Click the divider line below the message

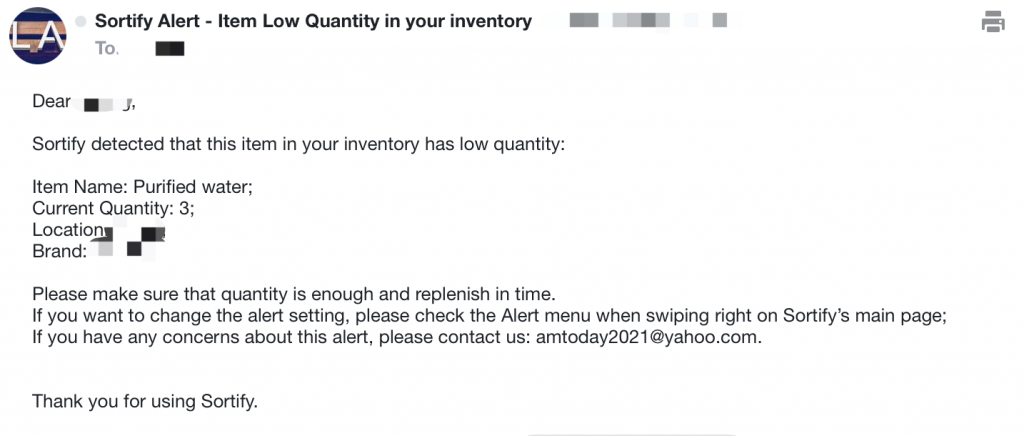pyautogui.click(x=630, y=434)
